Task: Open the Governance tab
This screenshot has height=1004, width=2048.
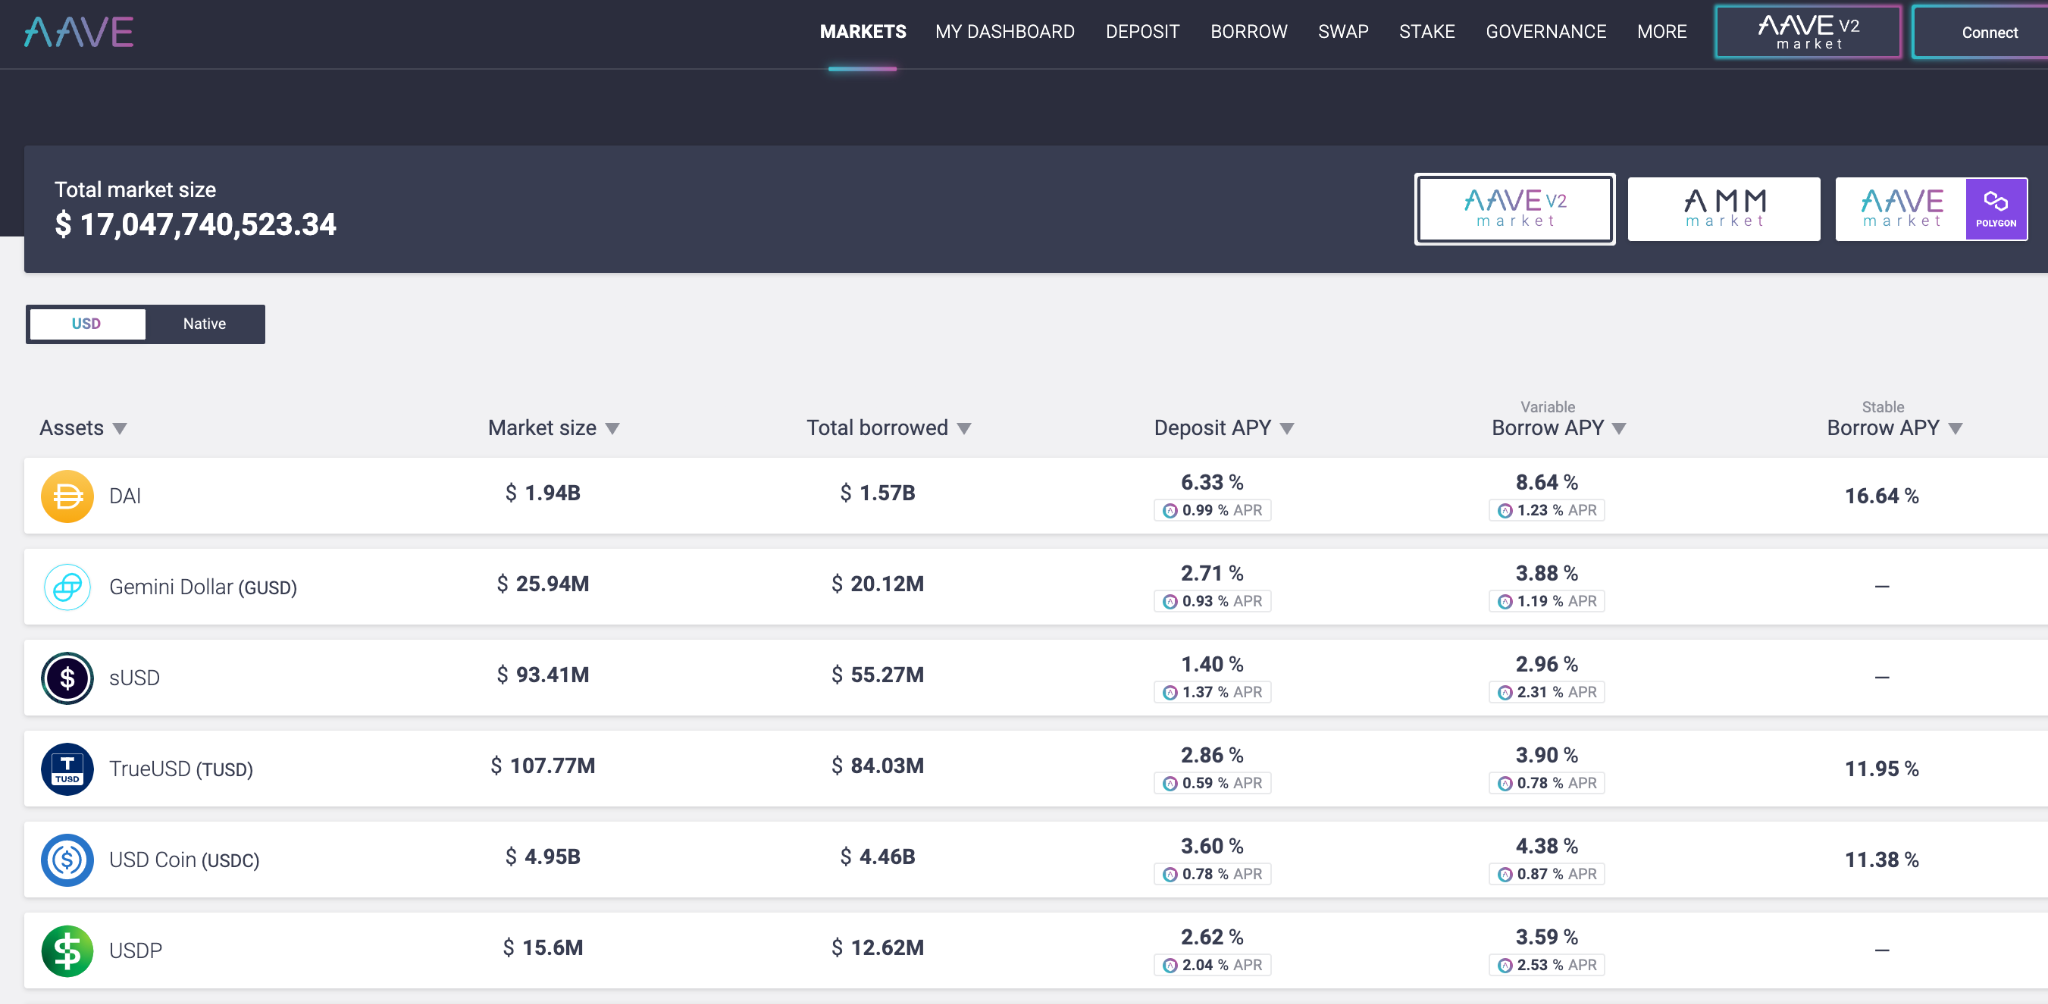Action: coord(1545,32)
